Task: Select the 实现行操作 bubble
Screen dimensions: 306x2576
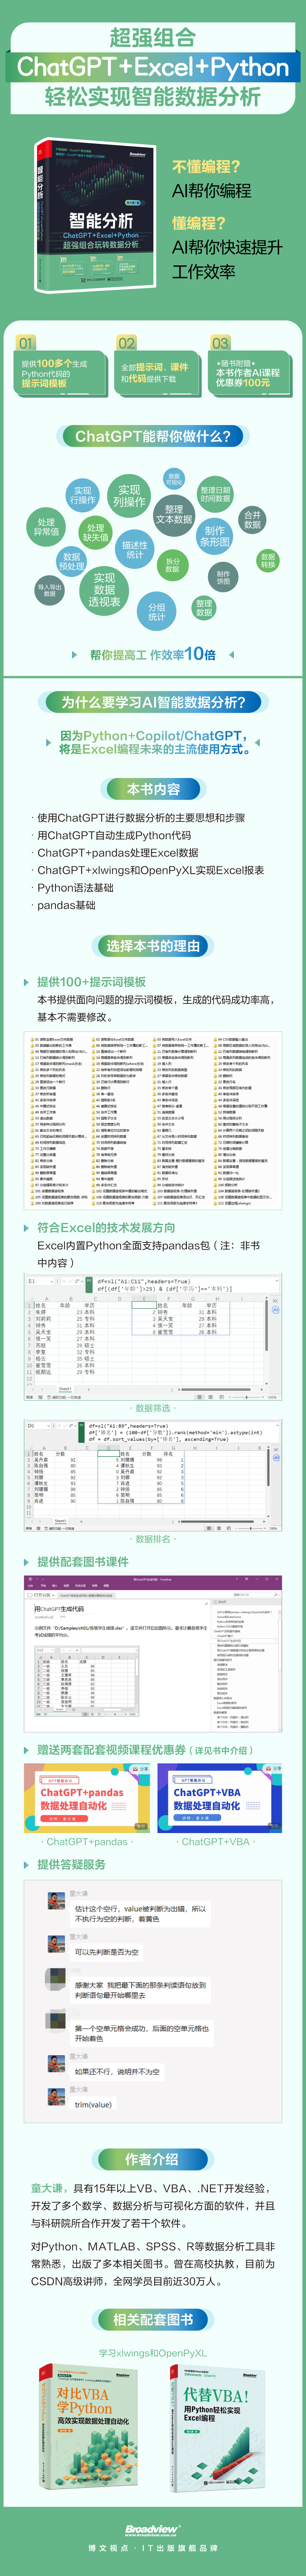Action: click(82, 496)
